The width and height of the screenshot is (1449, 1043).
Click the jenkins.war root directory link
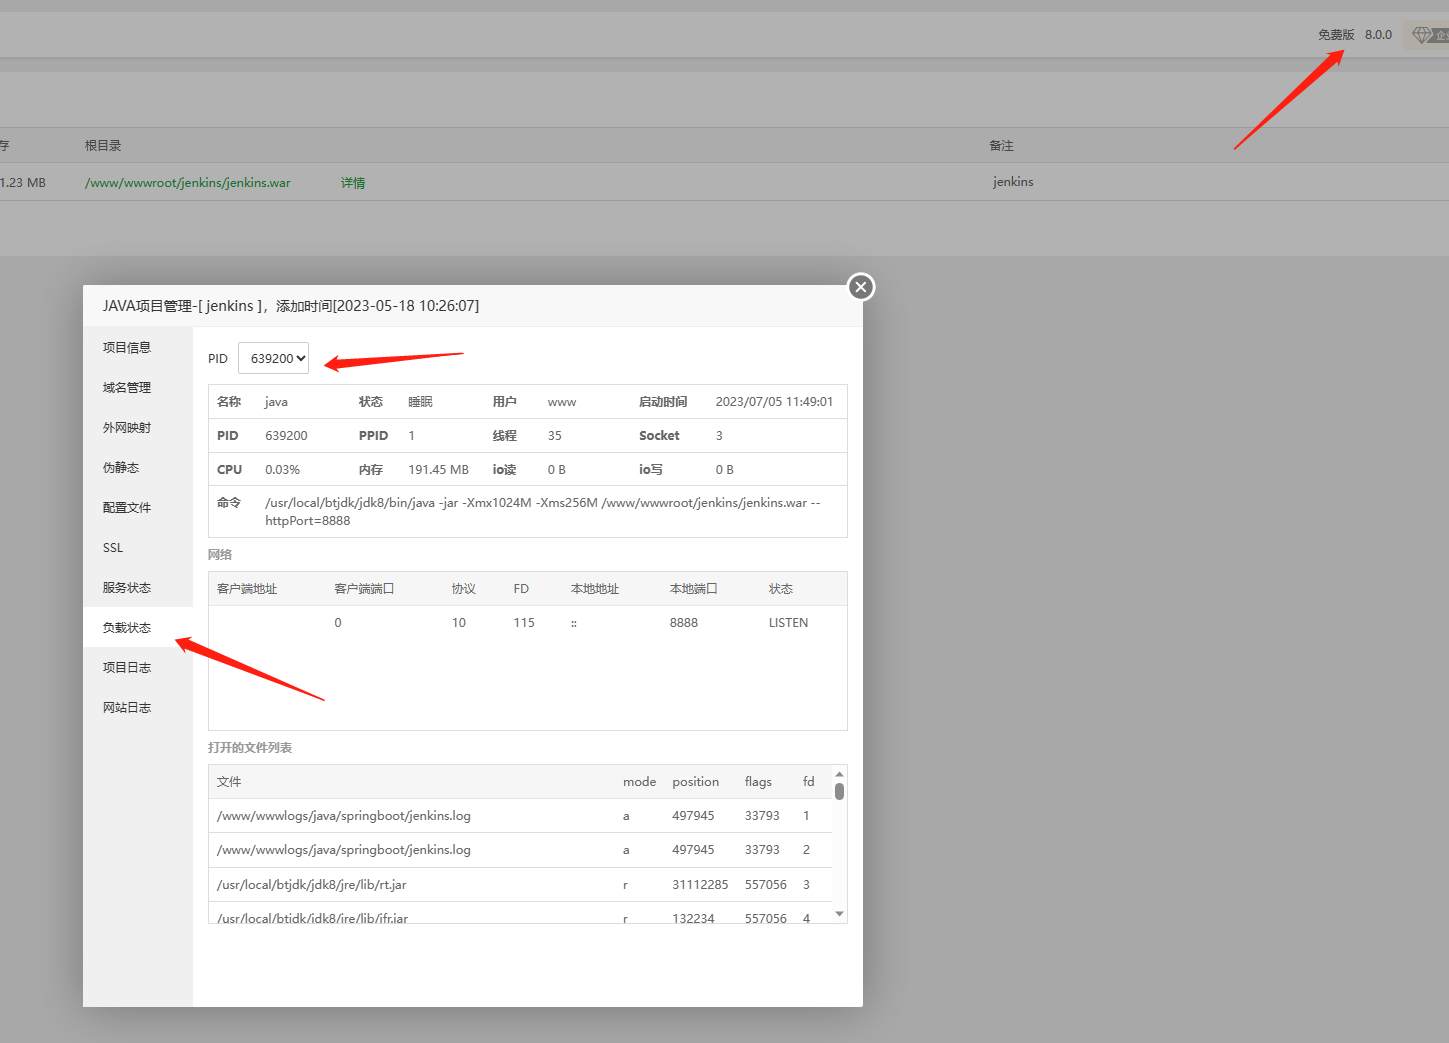[x=188, y=183]
